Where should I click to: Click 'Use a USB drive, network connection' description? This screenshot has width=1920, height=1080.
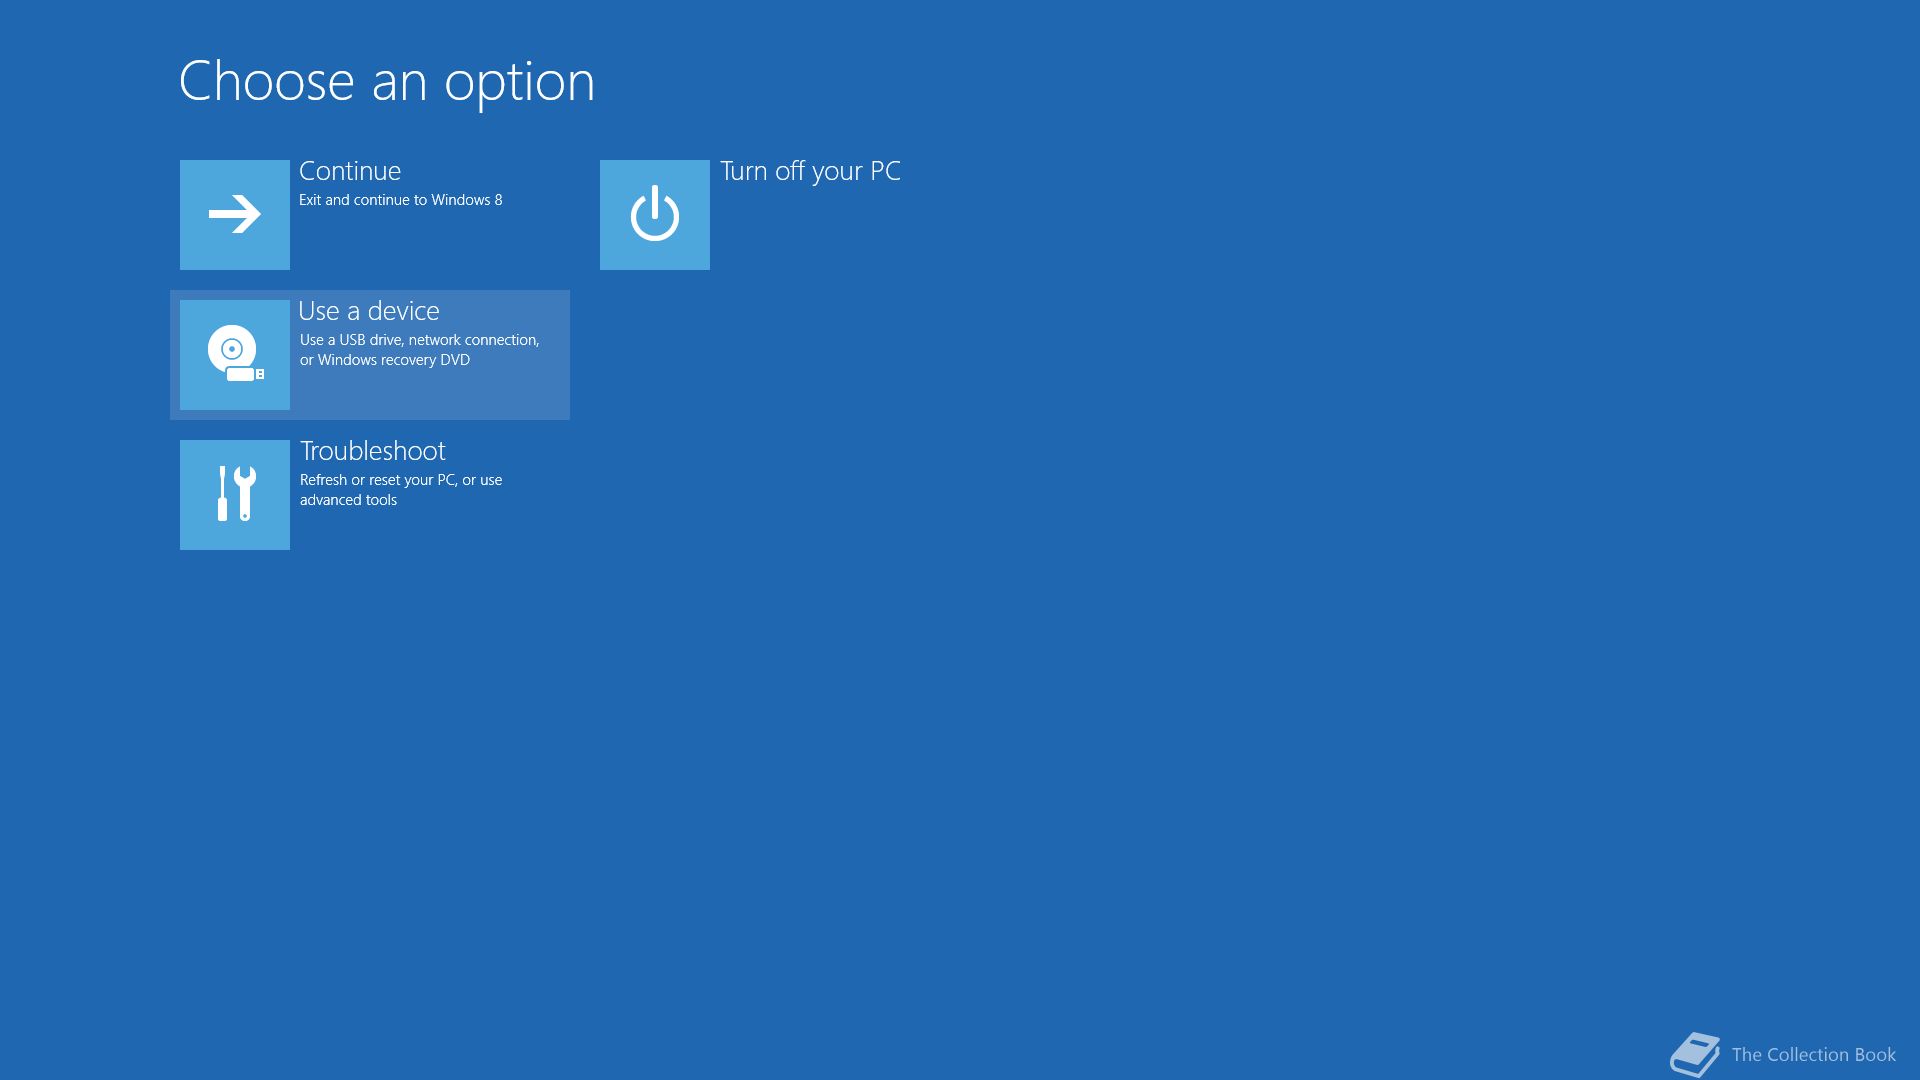420,350
